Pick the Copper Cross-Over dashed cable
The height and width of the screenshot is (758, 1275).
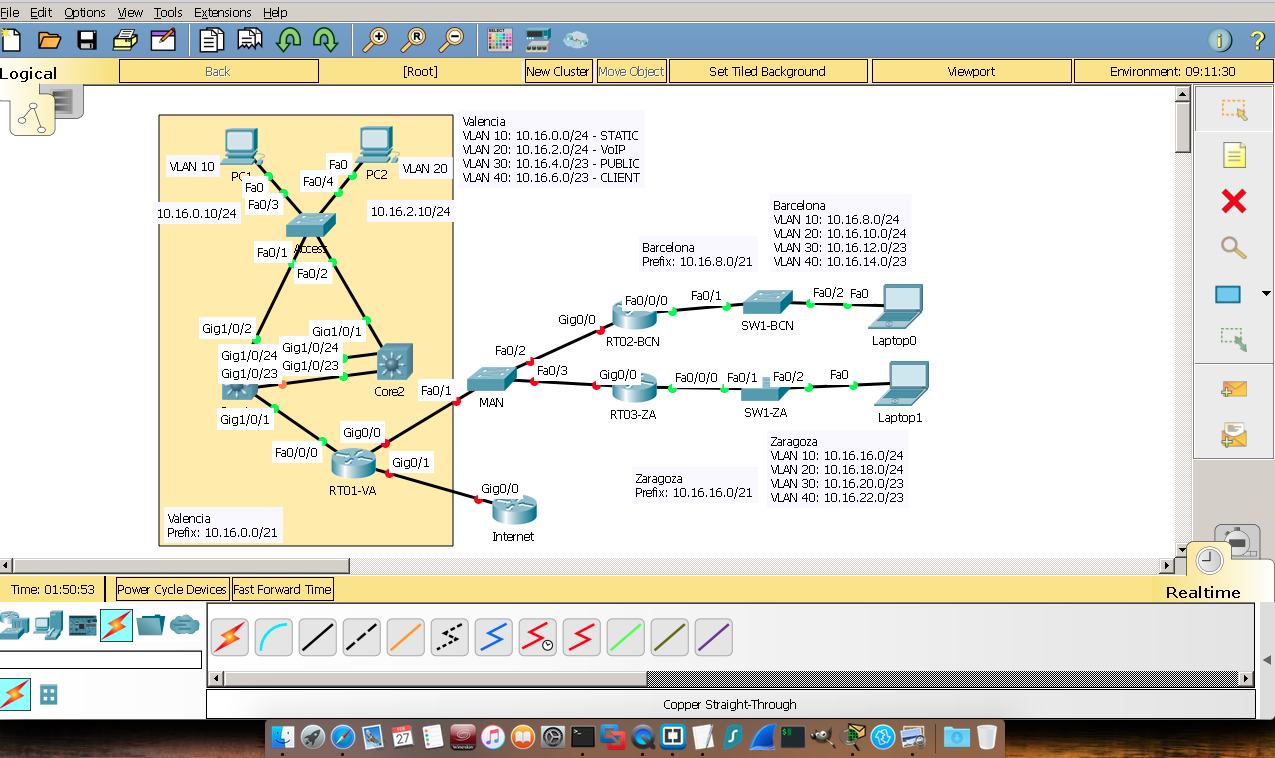pyautogui.click(x=361, y=637)
